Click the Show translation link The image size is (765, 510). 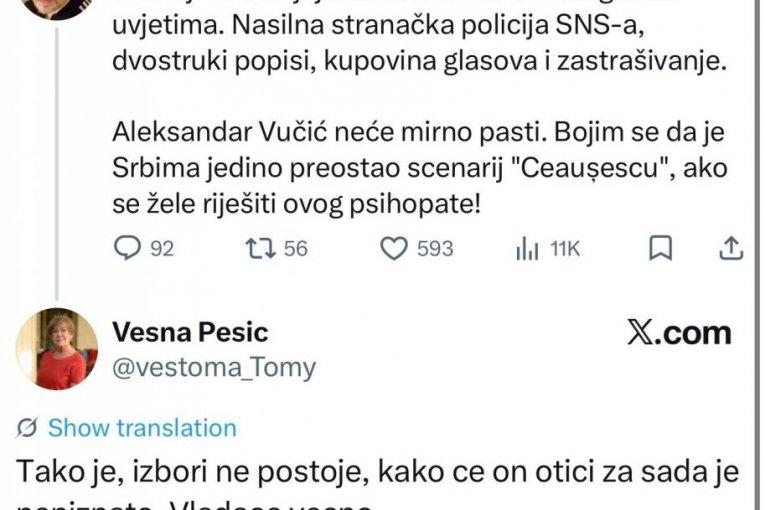tap(142, 428)
